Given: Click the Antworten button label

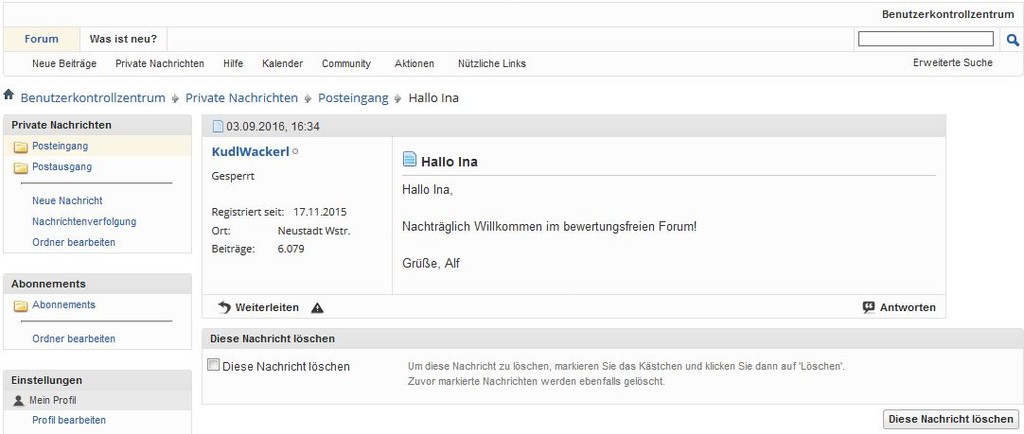Looking at the screenshot, I should (x=908, y=307).
